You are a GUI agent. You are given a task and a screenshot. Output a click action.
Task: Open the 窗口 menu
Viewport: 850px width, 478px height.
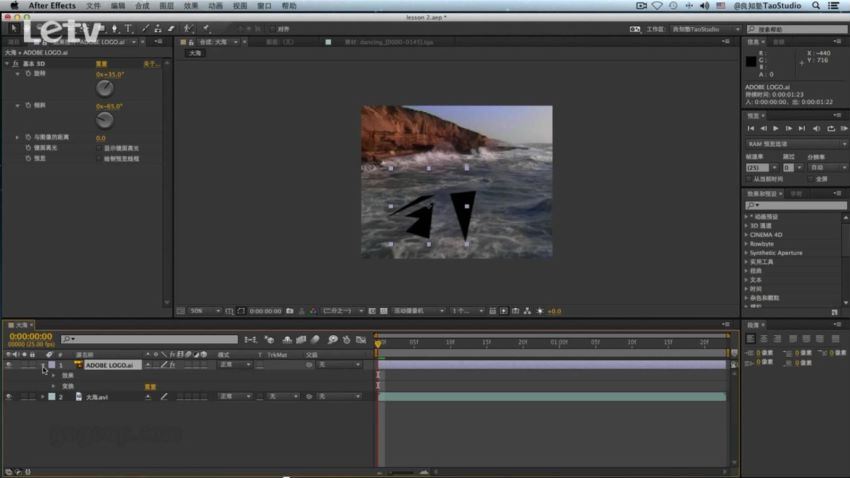[264, 5]
